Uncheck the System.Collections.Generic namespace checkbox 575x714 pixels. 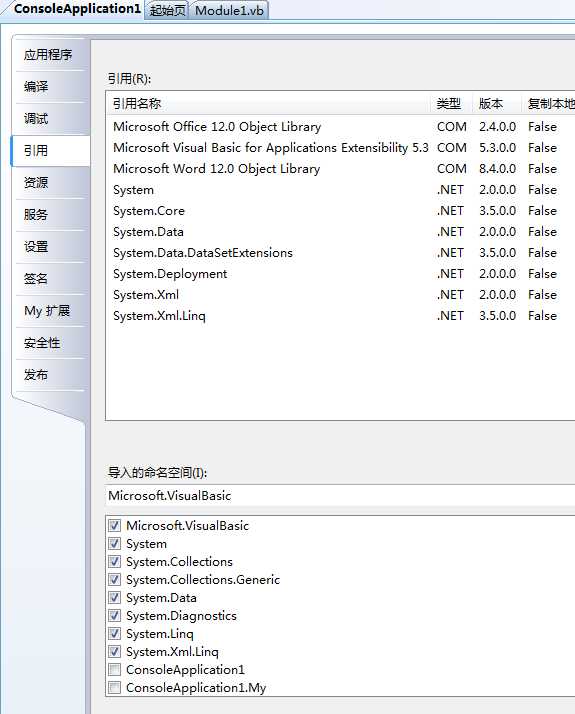[x=115, y=580]
